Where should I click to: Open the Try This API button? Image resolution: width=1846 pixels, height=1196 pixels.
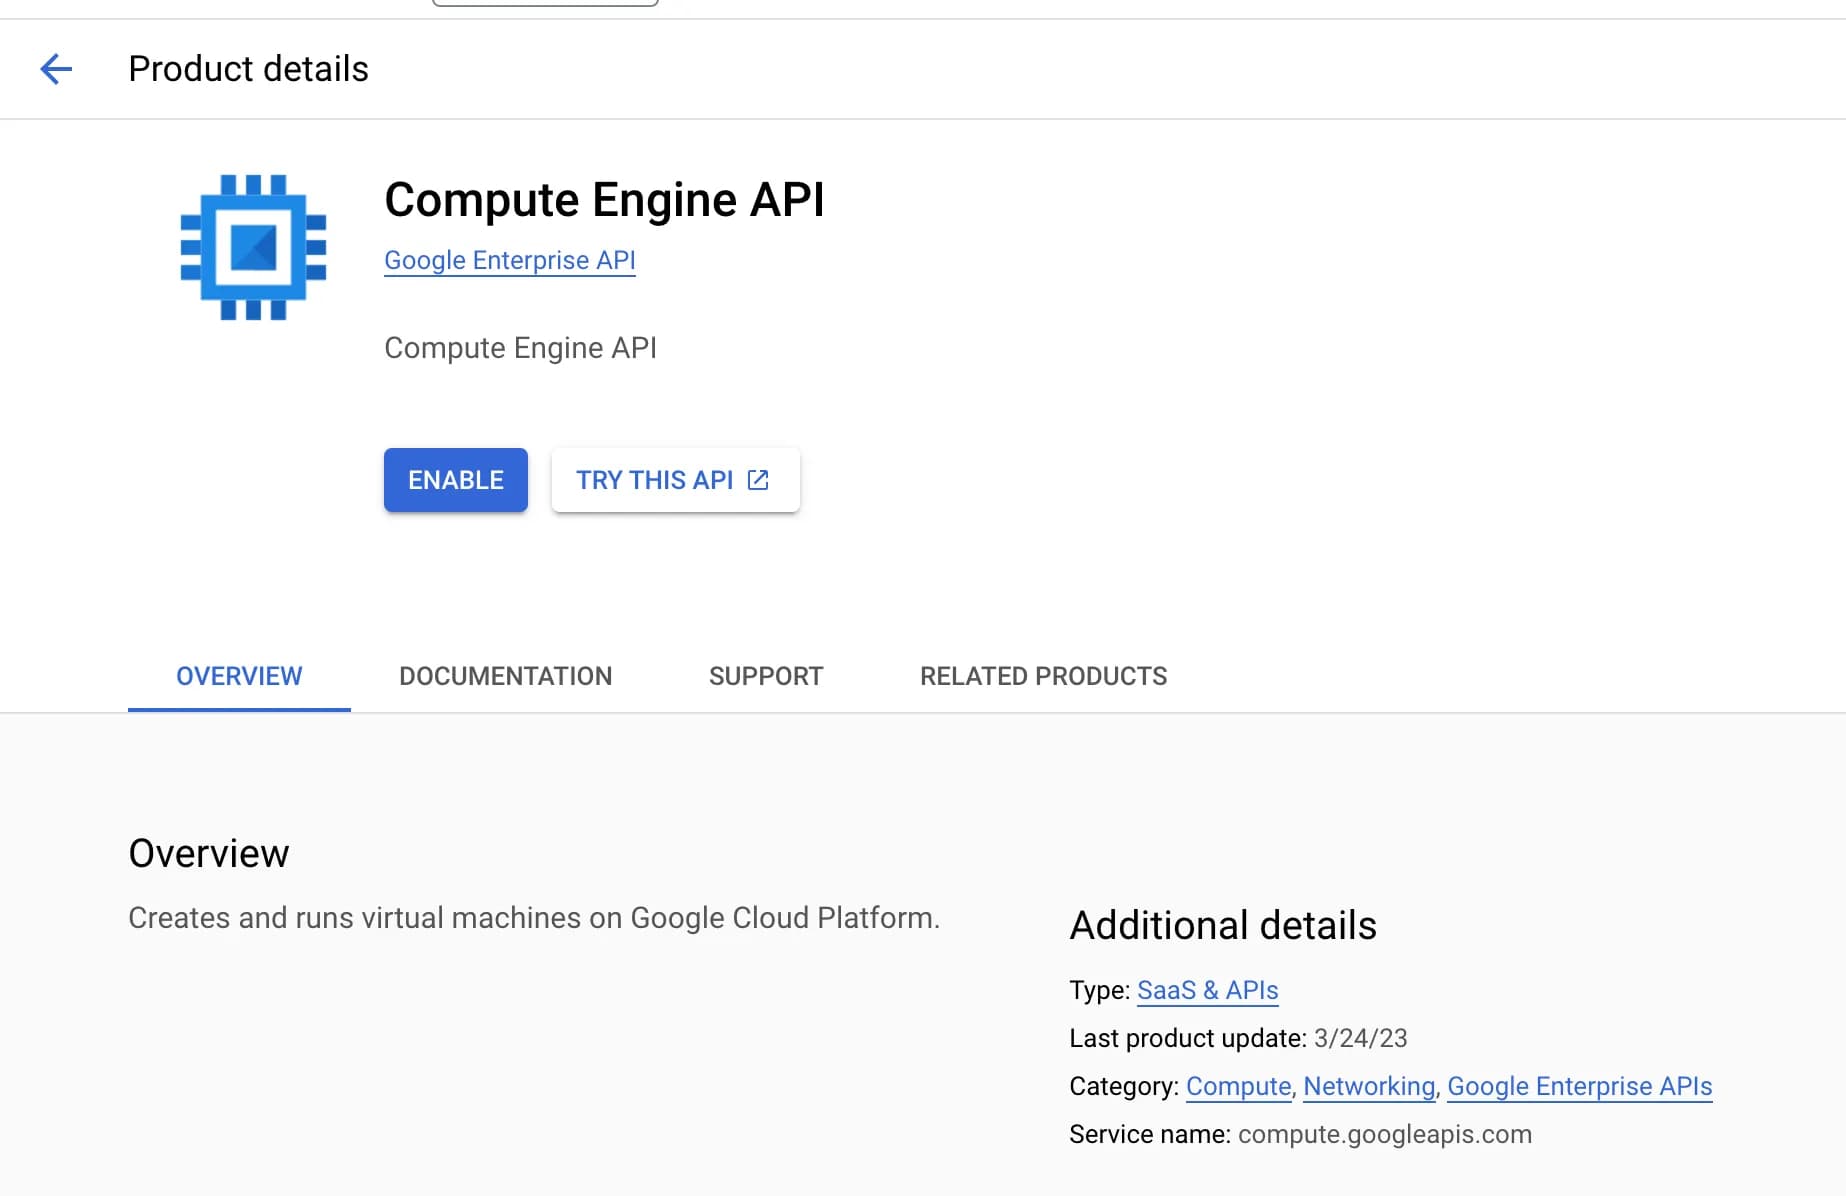pos(676,480)
